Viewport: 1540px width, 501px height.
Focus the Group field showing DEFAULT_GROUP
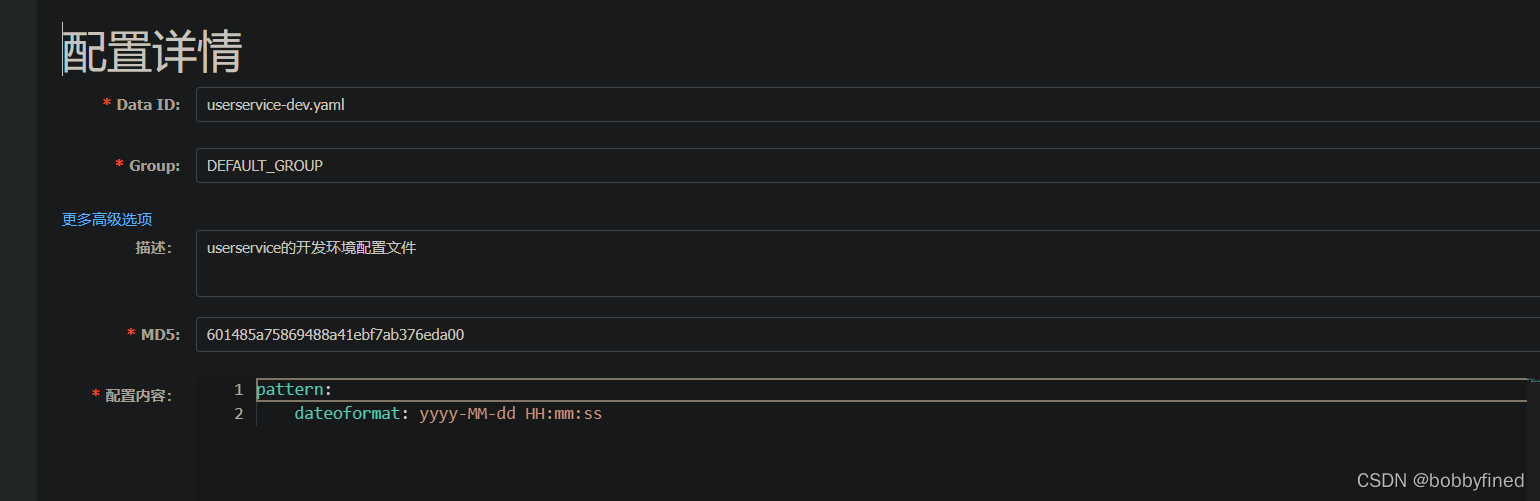[x=868, y=166]
